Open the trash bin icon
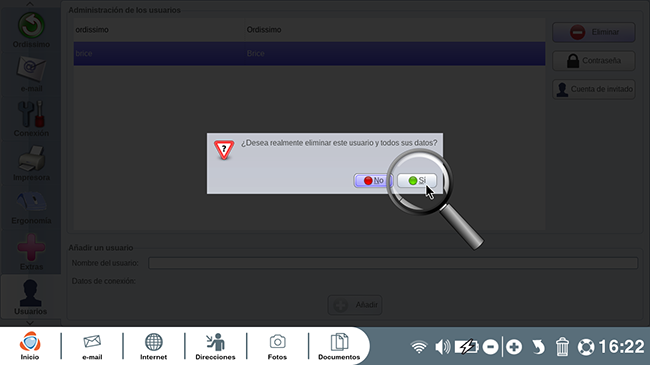The image size is (650, 365). click(x=562, y=347)
